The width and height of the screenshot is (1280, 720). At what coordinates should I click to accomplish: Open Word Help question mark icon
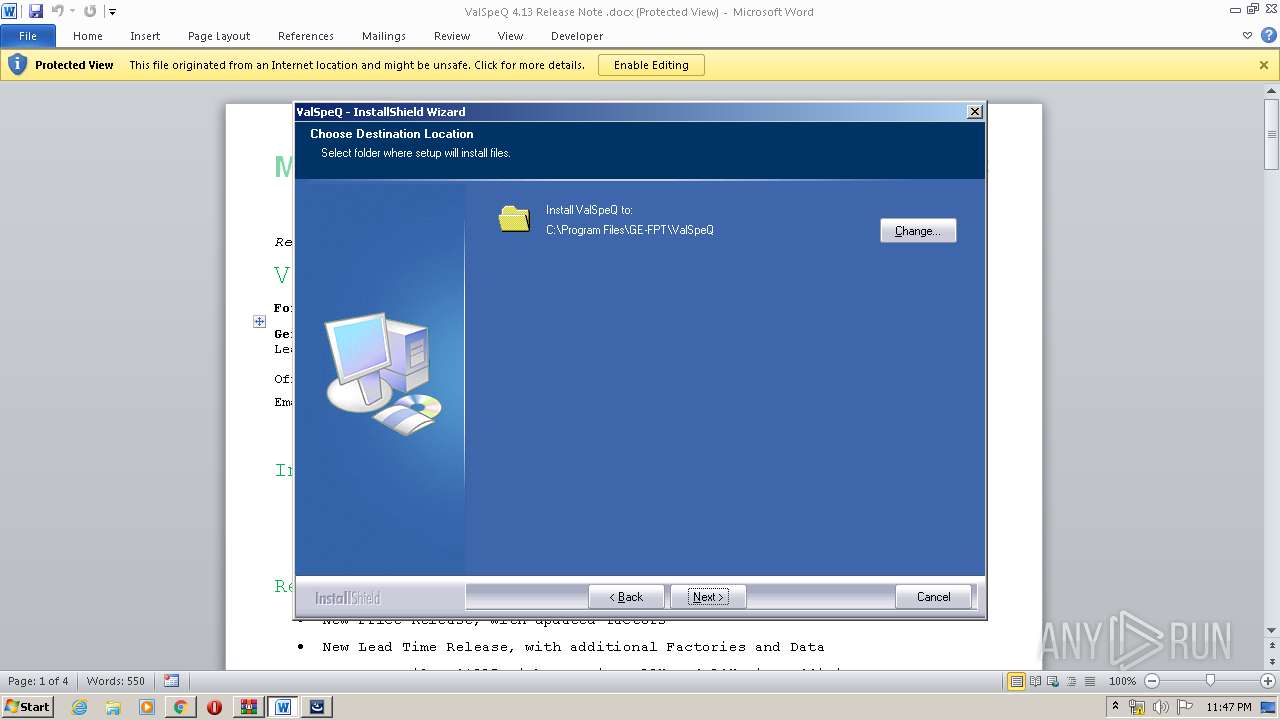click(x=1268, y=35)
